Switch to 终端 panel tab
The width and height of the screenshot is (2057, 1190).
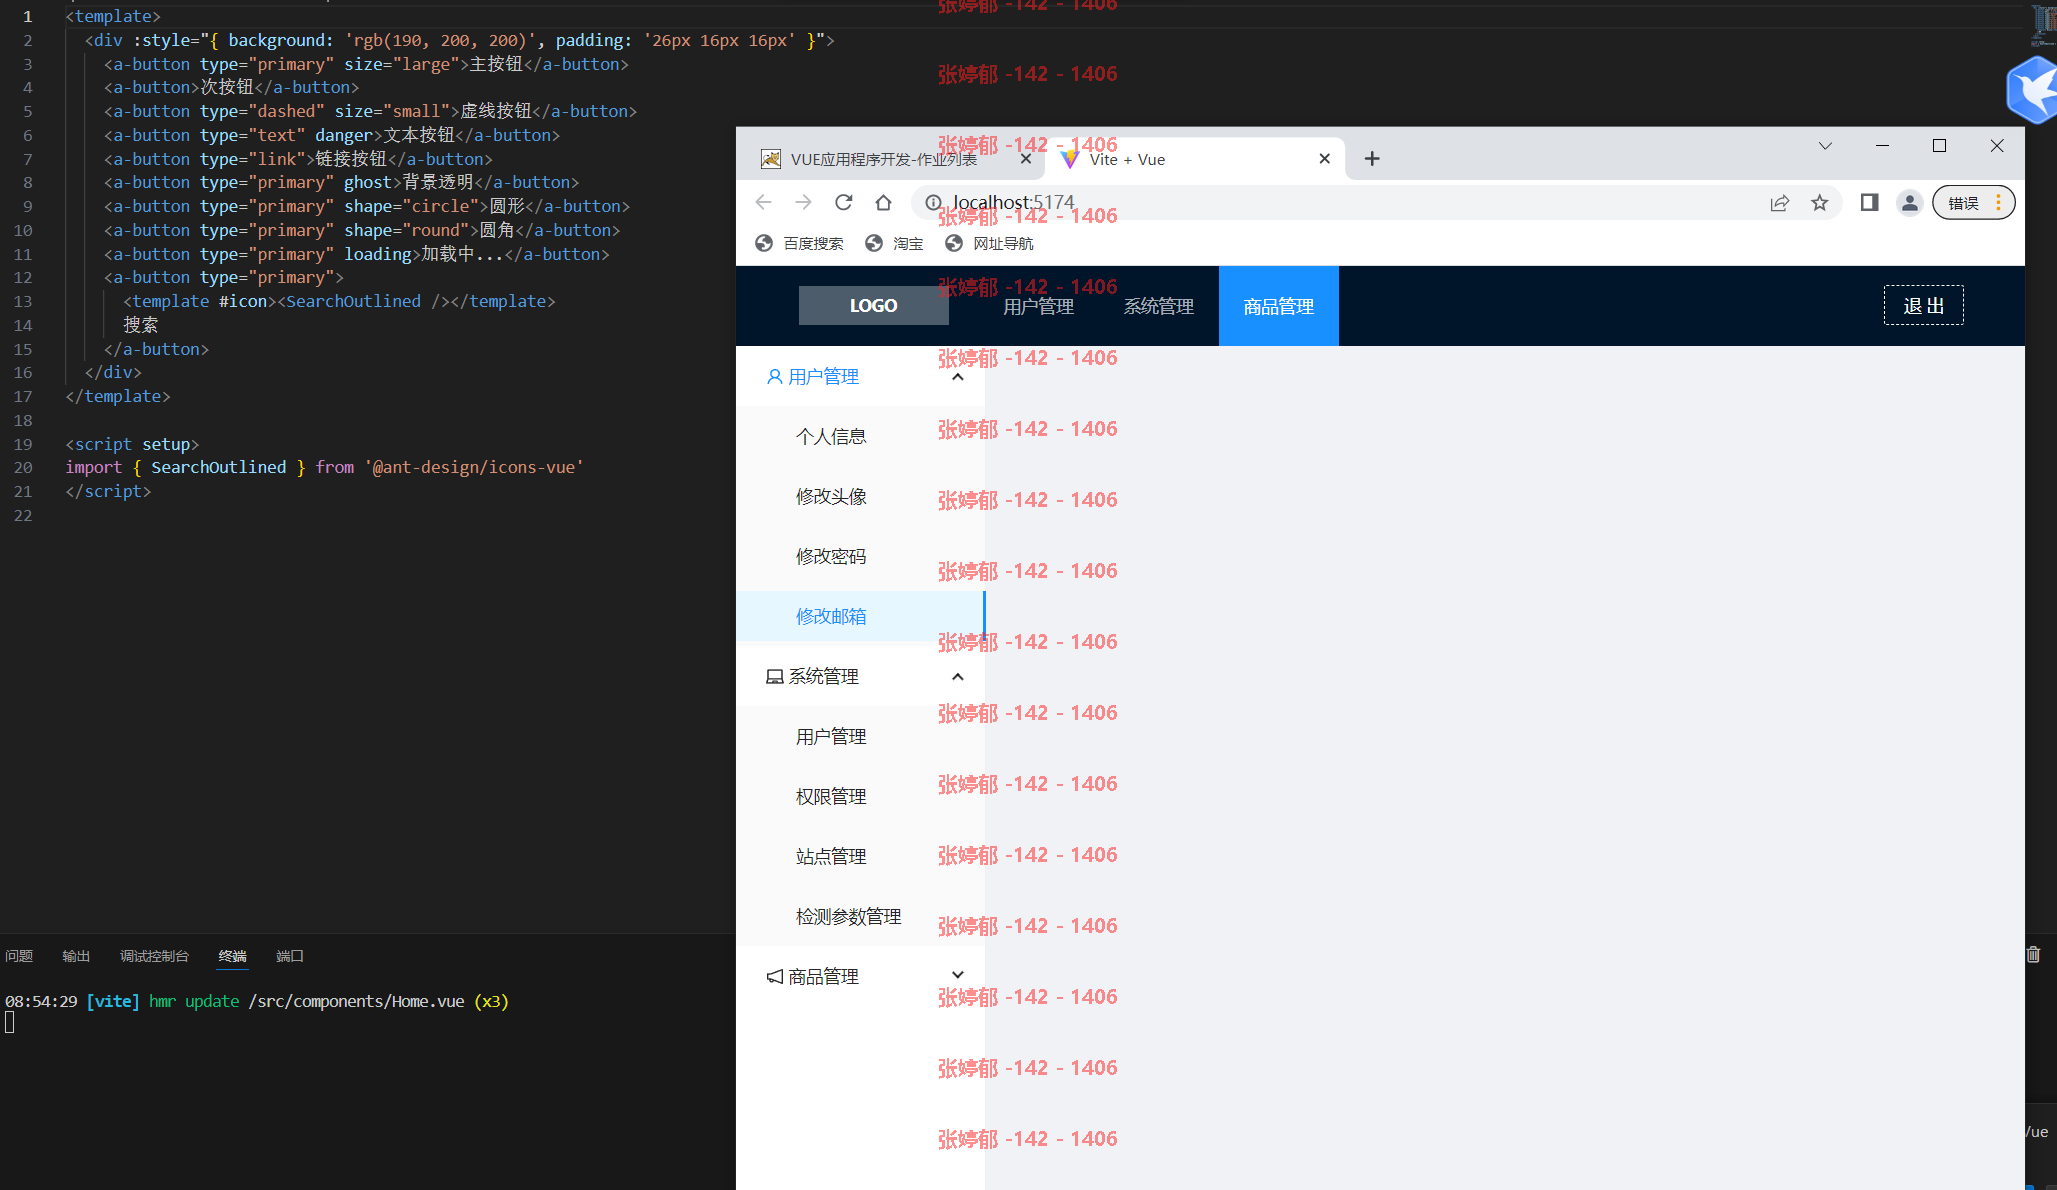[x=232, y=956]
